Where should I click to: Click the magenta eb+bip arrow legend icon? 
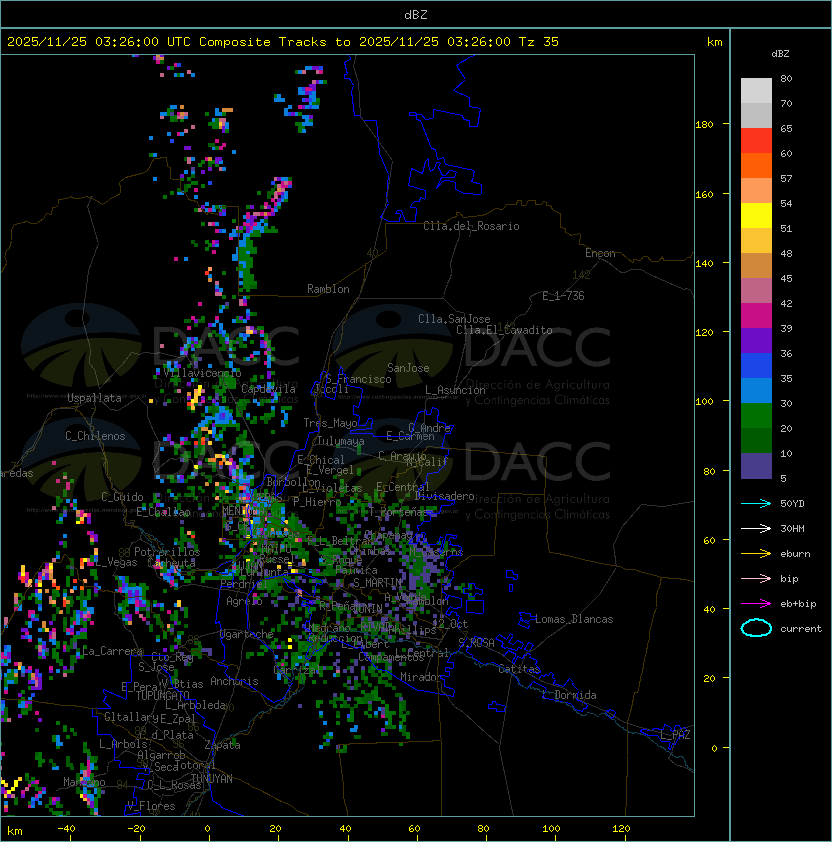756,604
